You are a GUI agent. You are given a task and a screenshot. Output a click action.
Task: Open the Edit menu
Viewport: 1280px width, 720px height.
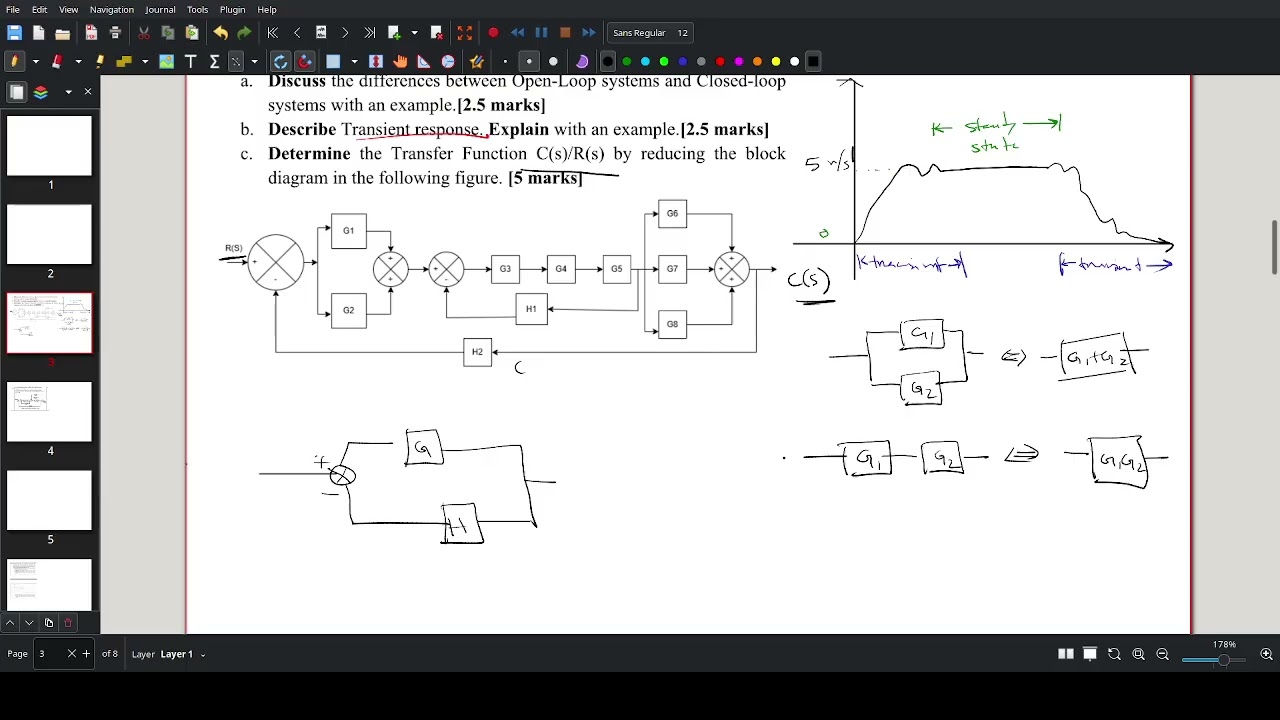pyautogui.click(x=39, y=9)
